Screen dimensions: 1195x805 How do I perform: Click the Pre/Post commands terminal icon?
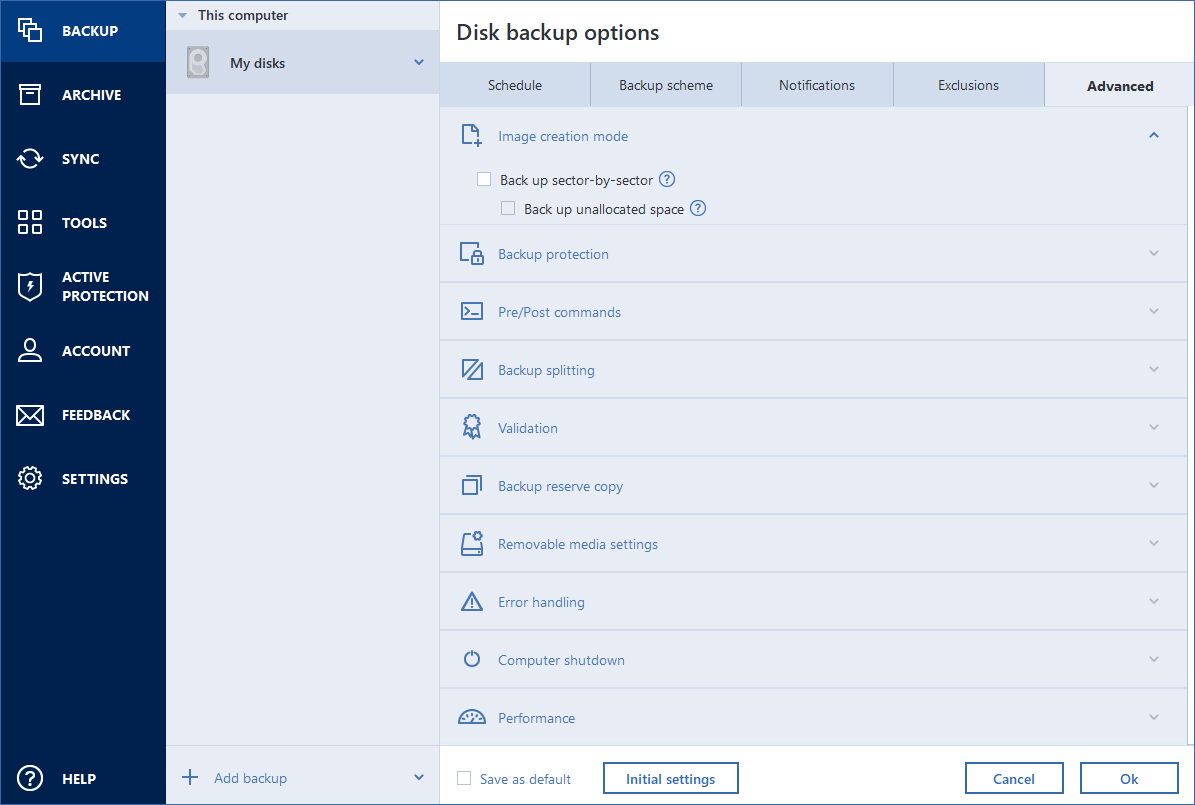471,312
